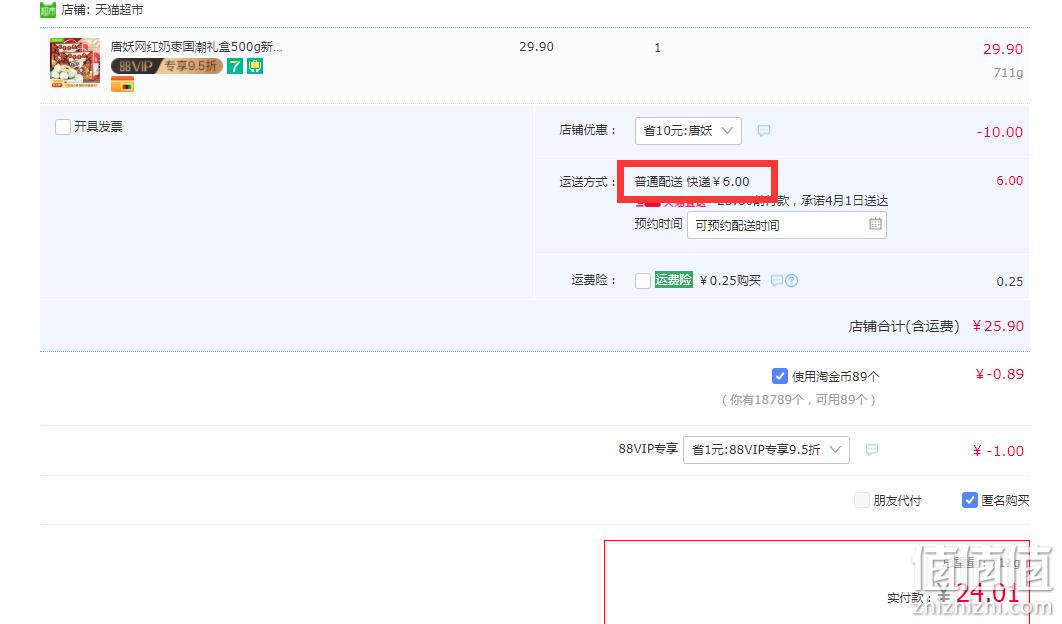Screen dimensions: 1062x624
Task: Click the comment icon in the 运费险 row
Action: tap(776, 280)
